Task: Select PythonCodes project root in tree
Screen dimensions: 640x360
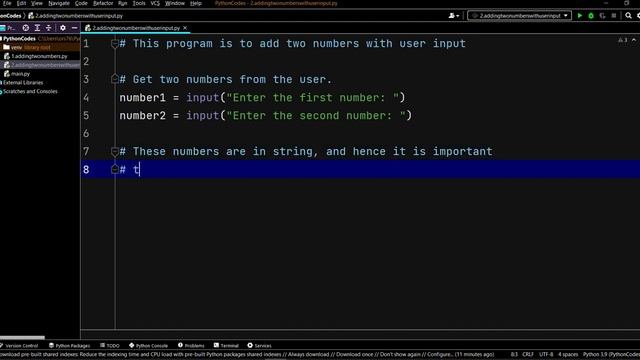Action: [x=20, y=38]
